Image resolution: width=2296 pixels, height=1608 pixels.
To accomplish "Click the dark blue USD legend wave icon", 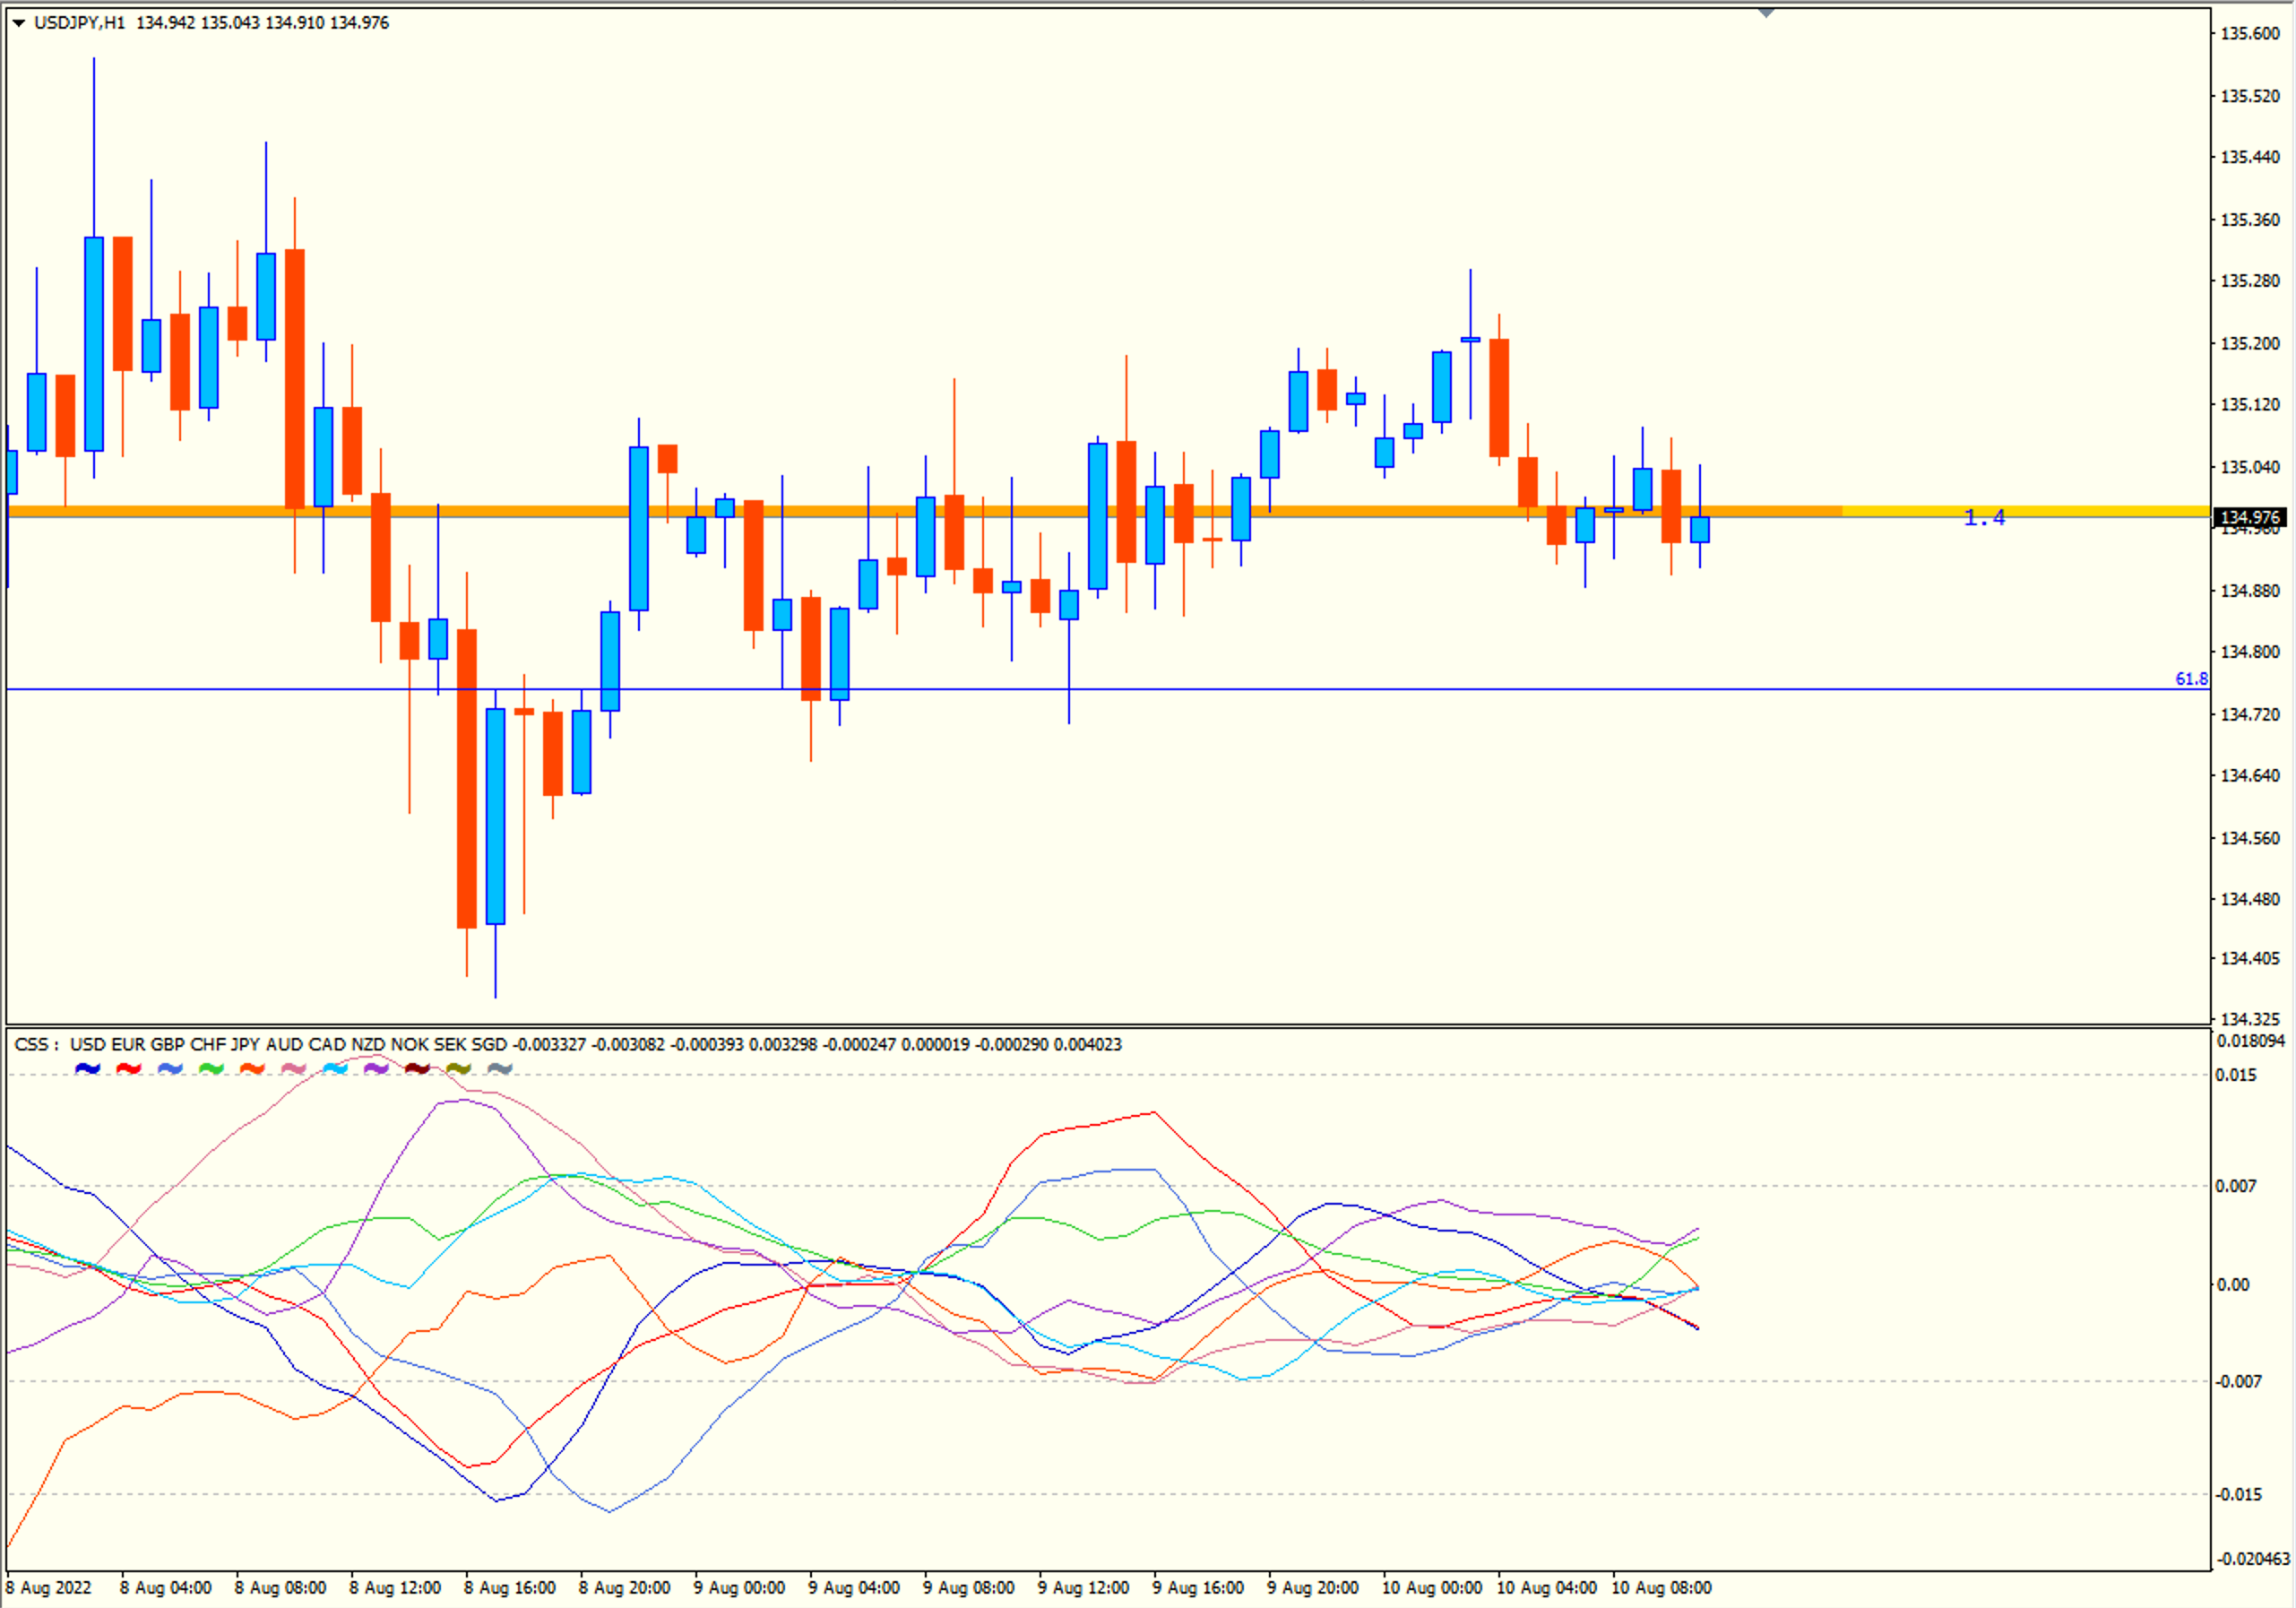I will point(88,1069).
